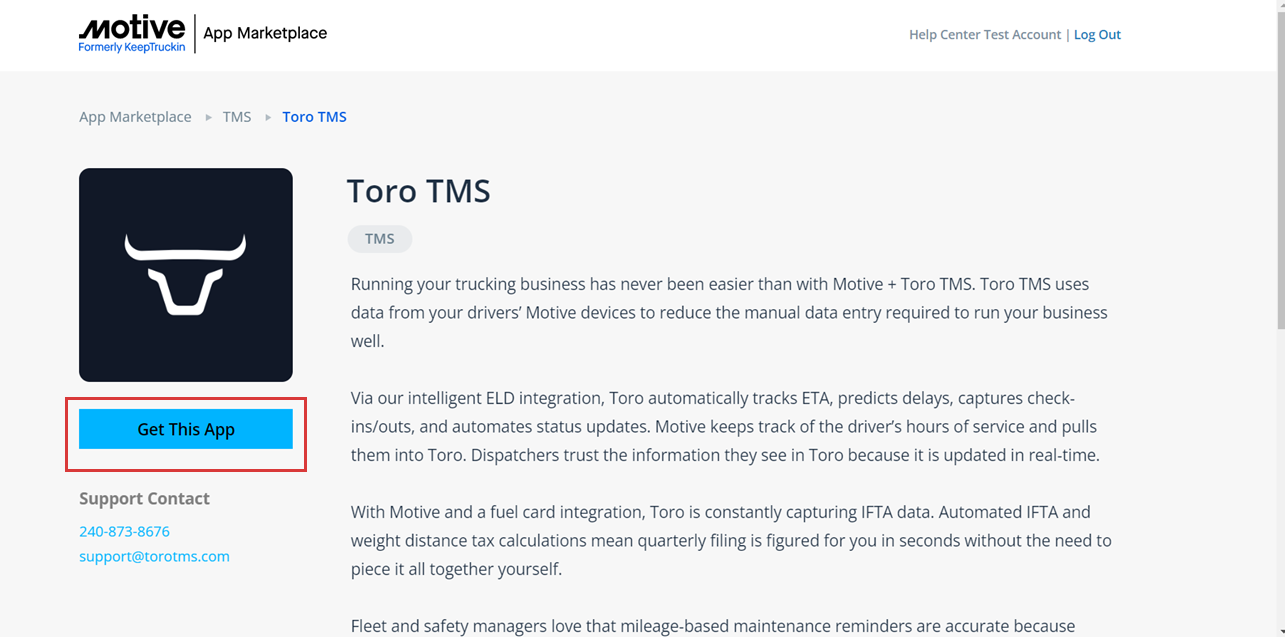
Task: Click the first description paragraph about Motive + Toro
Action: tap(729, 312)
